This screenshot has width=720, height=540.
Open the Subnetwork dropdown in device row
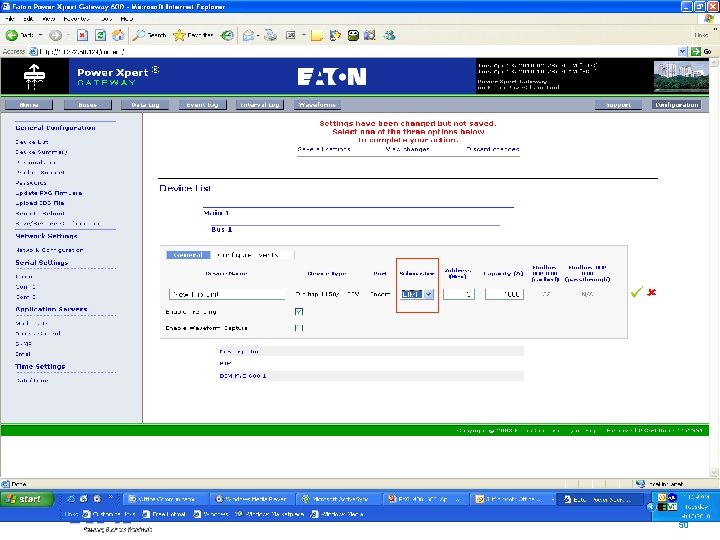(x=417, y=294)
